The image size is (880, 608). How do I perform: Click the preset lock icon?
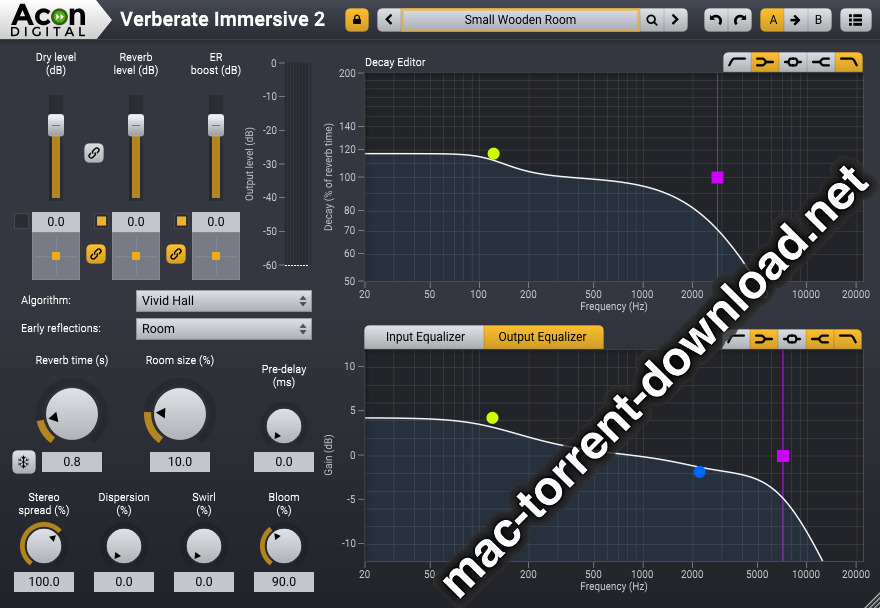[357, 20]
